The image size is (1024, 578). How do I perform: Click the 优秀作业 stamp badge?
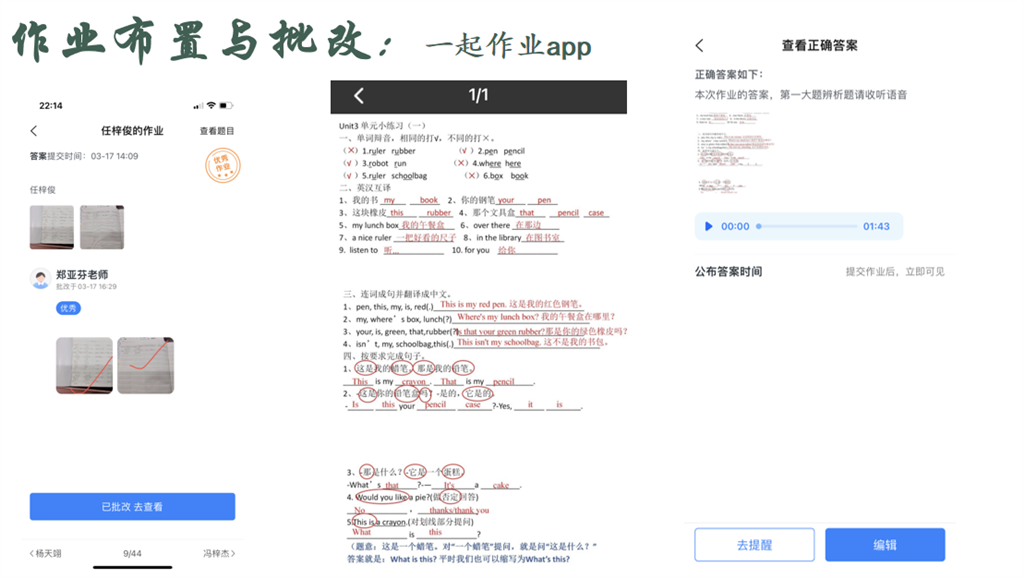coord(223,166)
